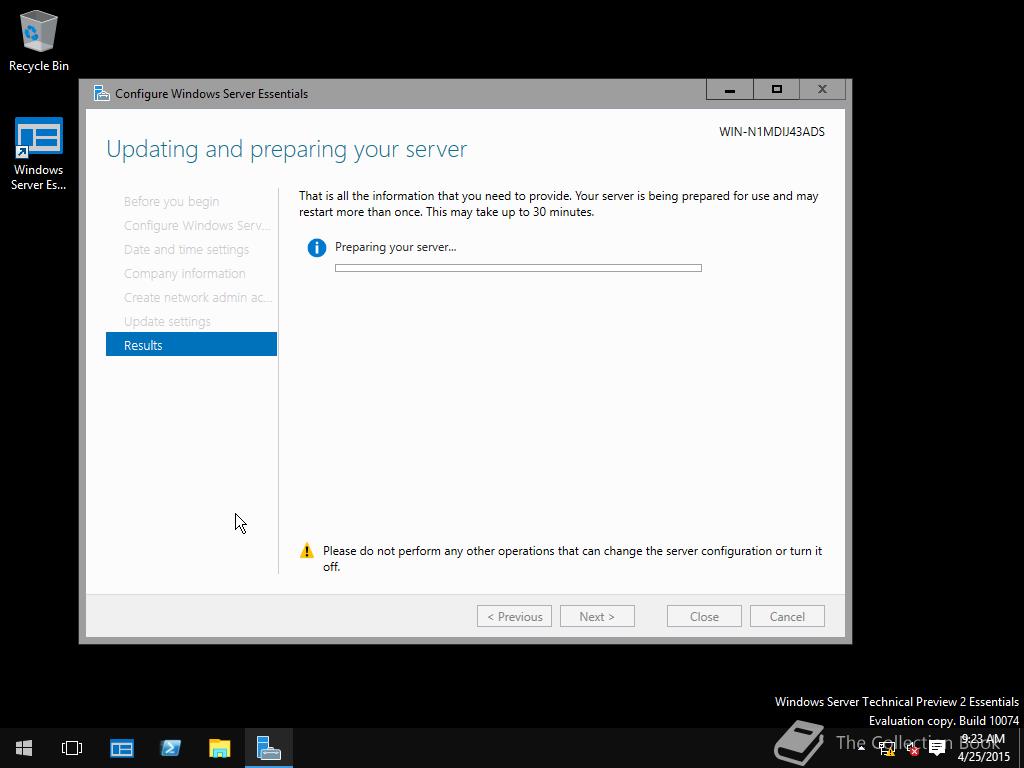1024x768 pixels.
Task: Show hidden tray icons arrow
Action: [861, 748]
